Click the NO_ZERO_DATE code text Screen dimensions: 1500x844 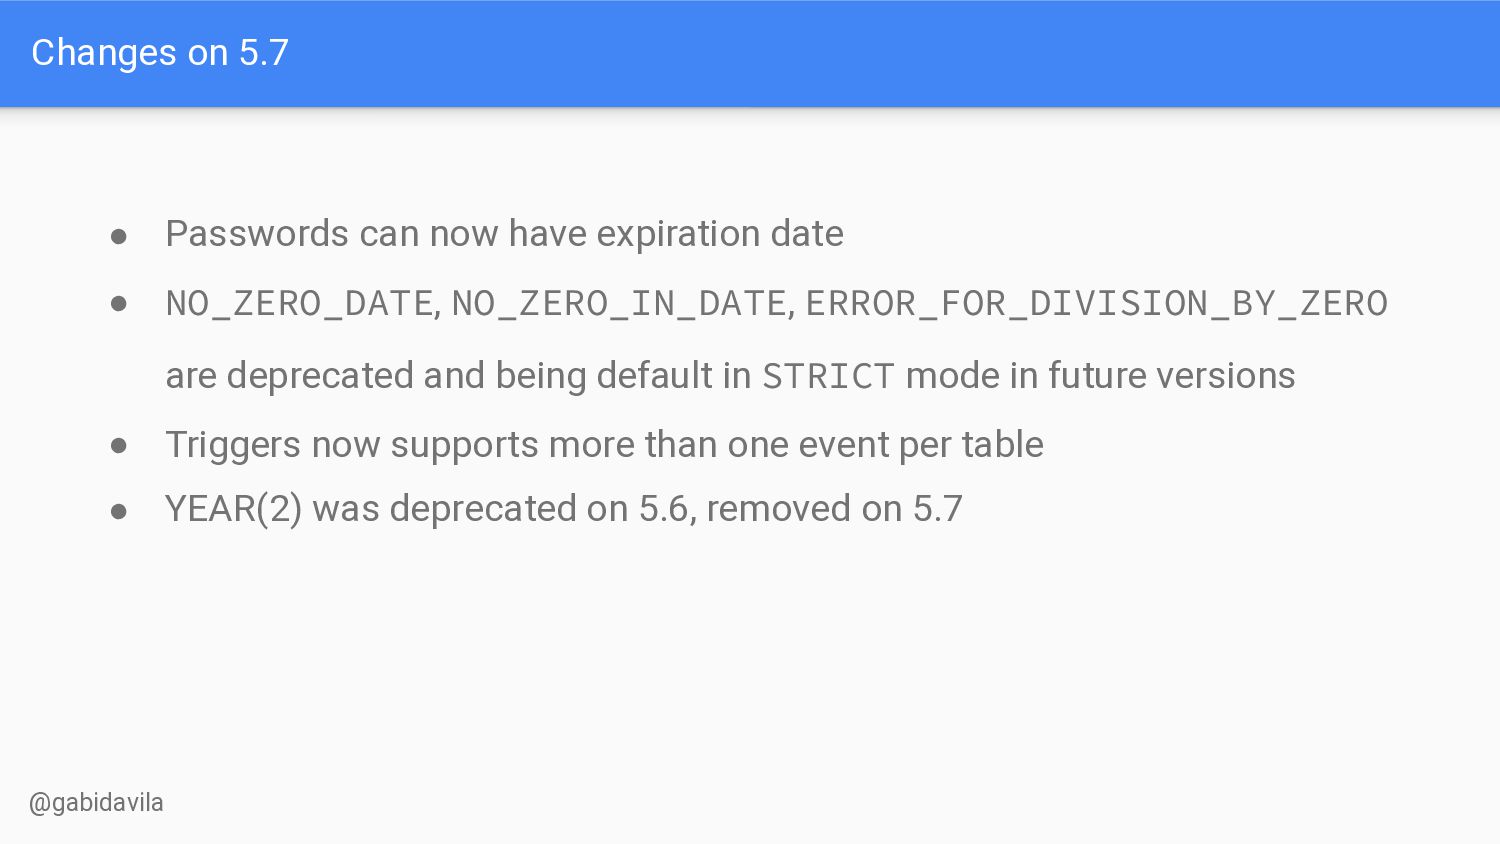299,303
